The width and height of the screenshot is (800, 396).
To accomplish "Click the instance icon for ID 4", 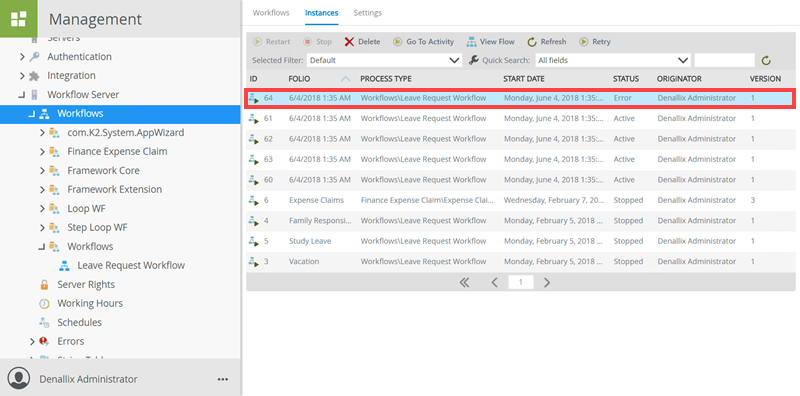I will pyautogui.click(x=254, y=220).
